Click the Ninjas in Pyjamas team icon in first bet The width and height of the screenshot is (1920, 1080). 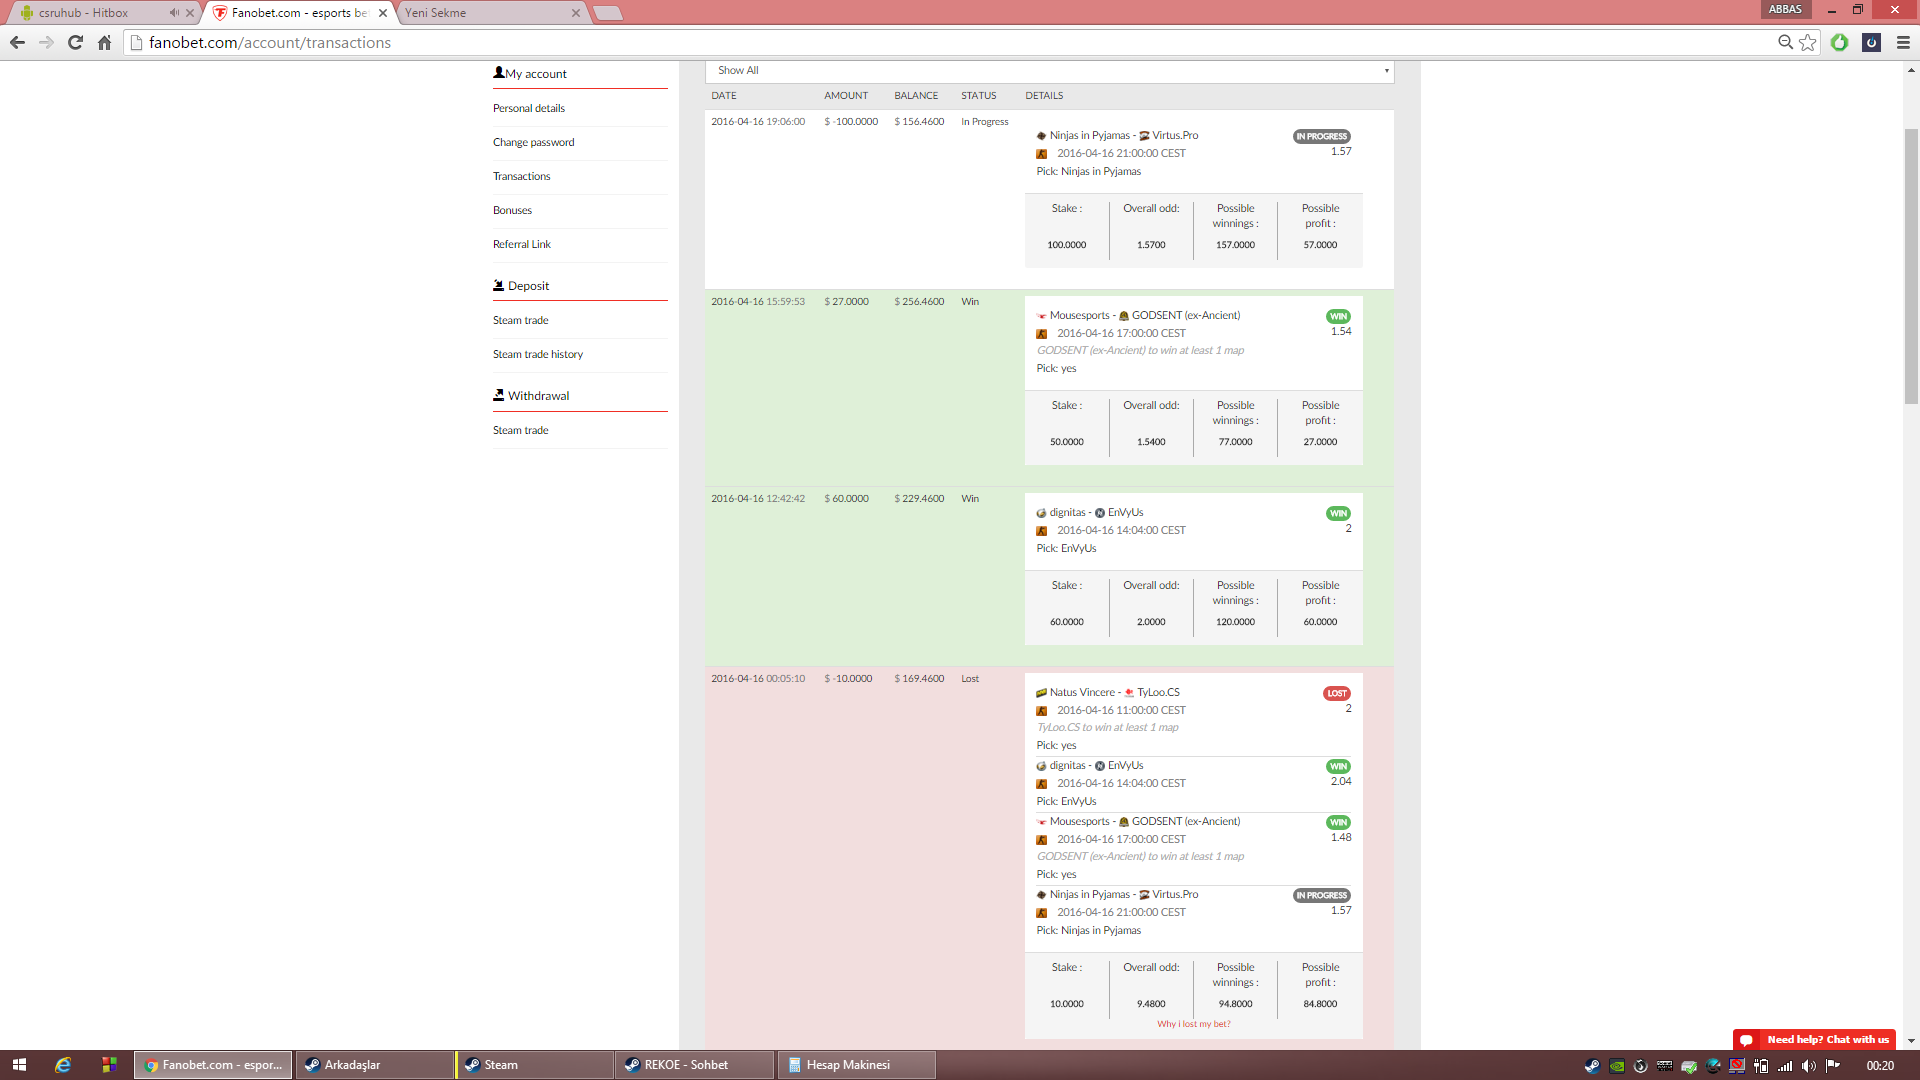tap(1041, 136)
